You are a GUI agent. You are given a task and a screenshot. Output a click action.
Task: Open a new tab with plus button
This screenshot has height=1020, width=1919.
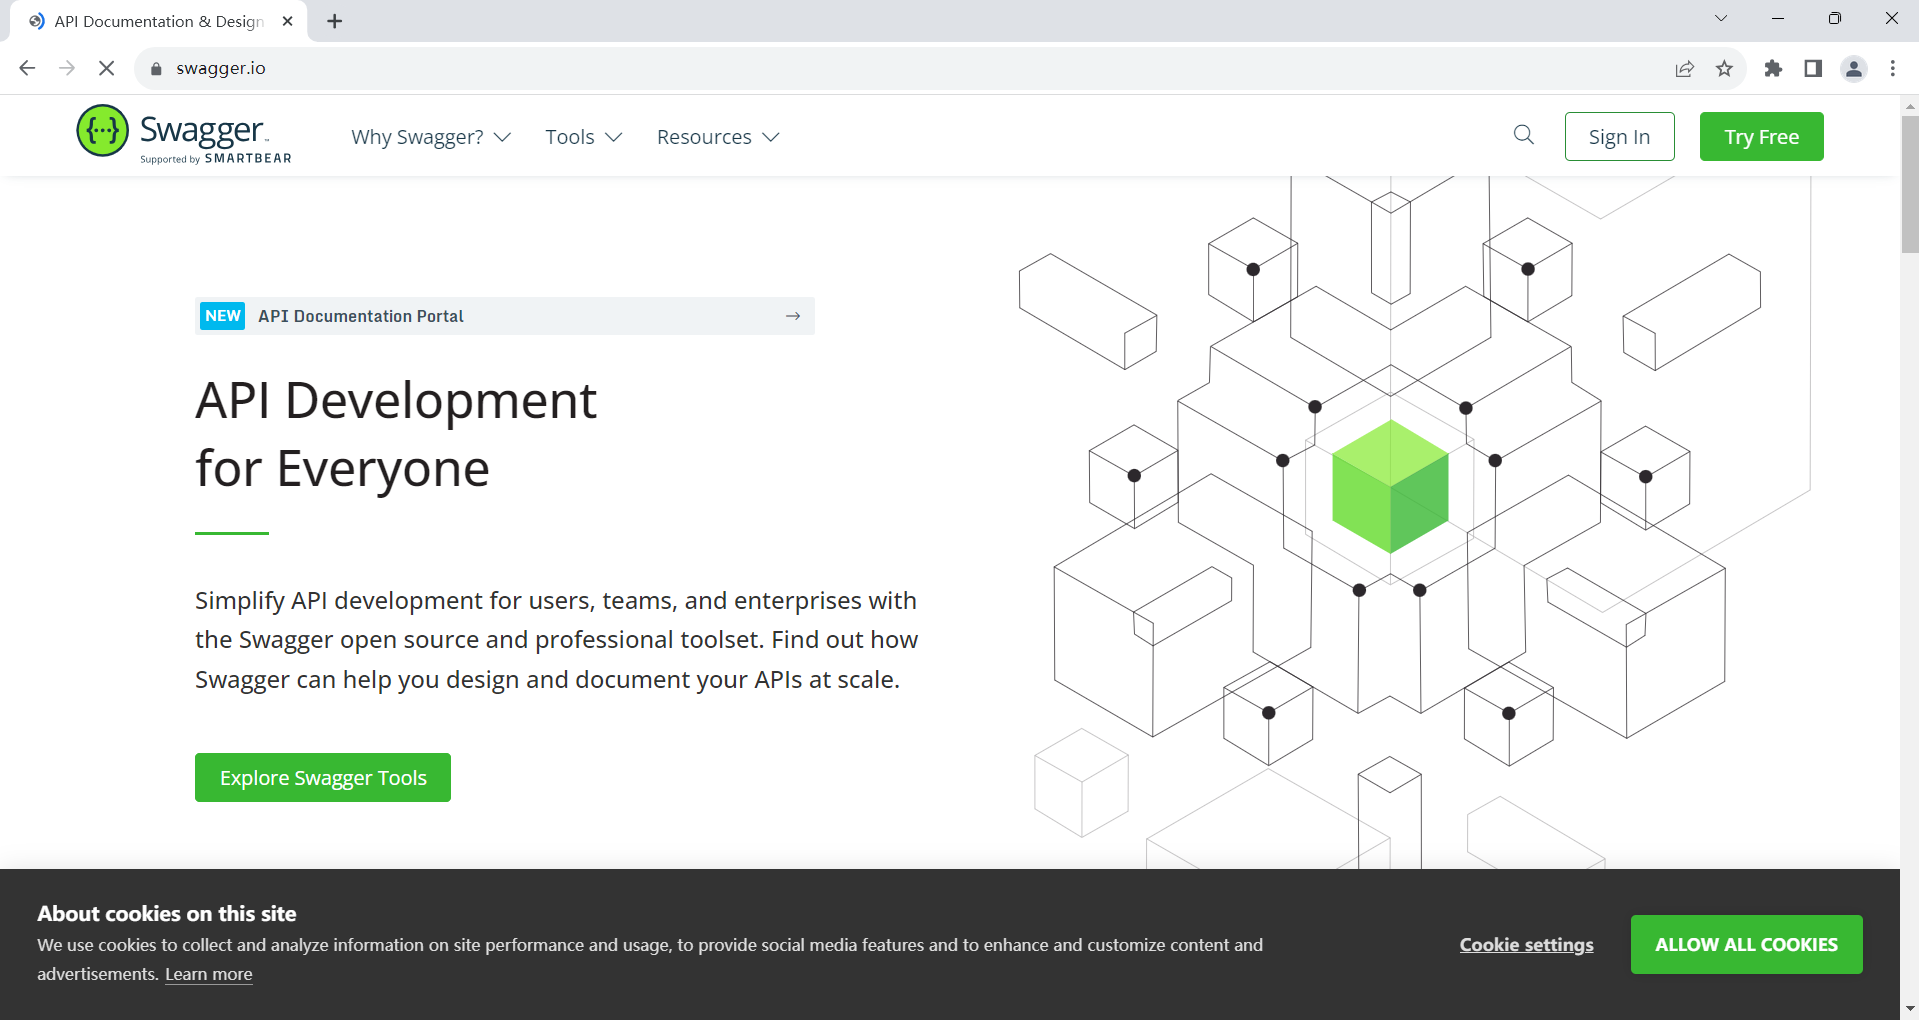pyautogui.click(x=335, y=21)
